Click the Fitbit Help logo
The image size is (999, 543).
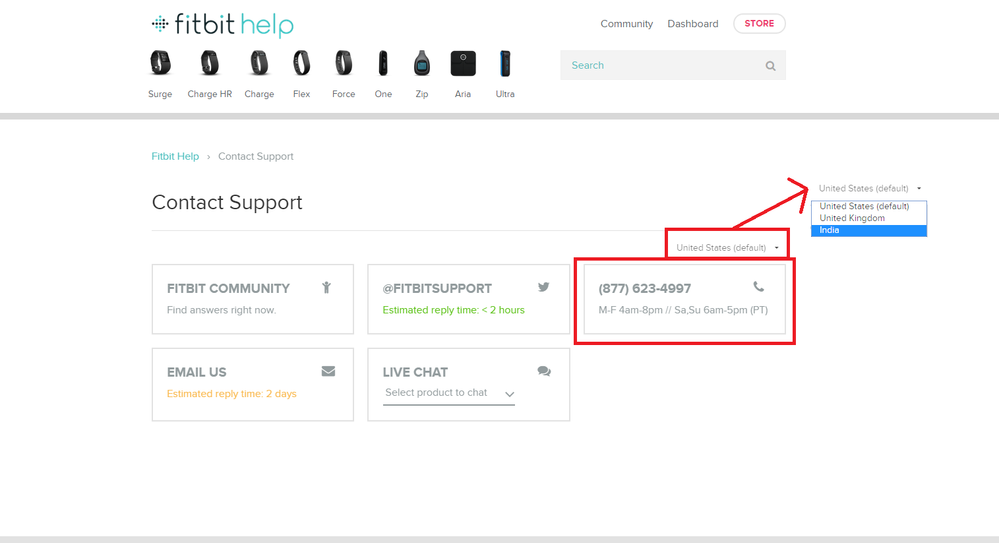point(222,25)
